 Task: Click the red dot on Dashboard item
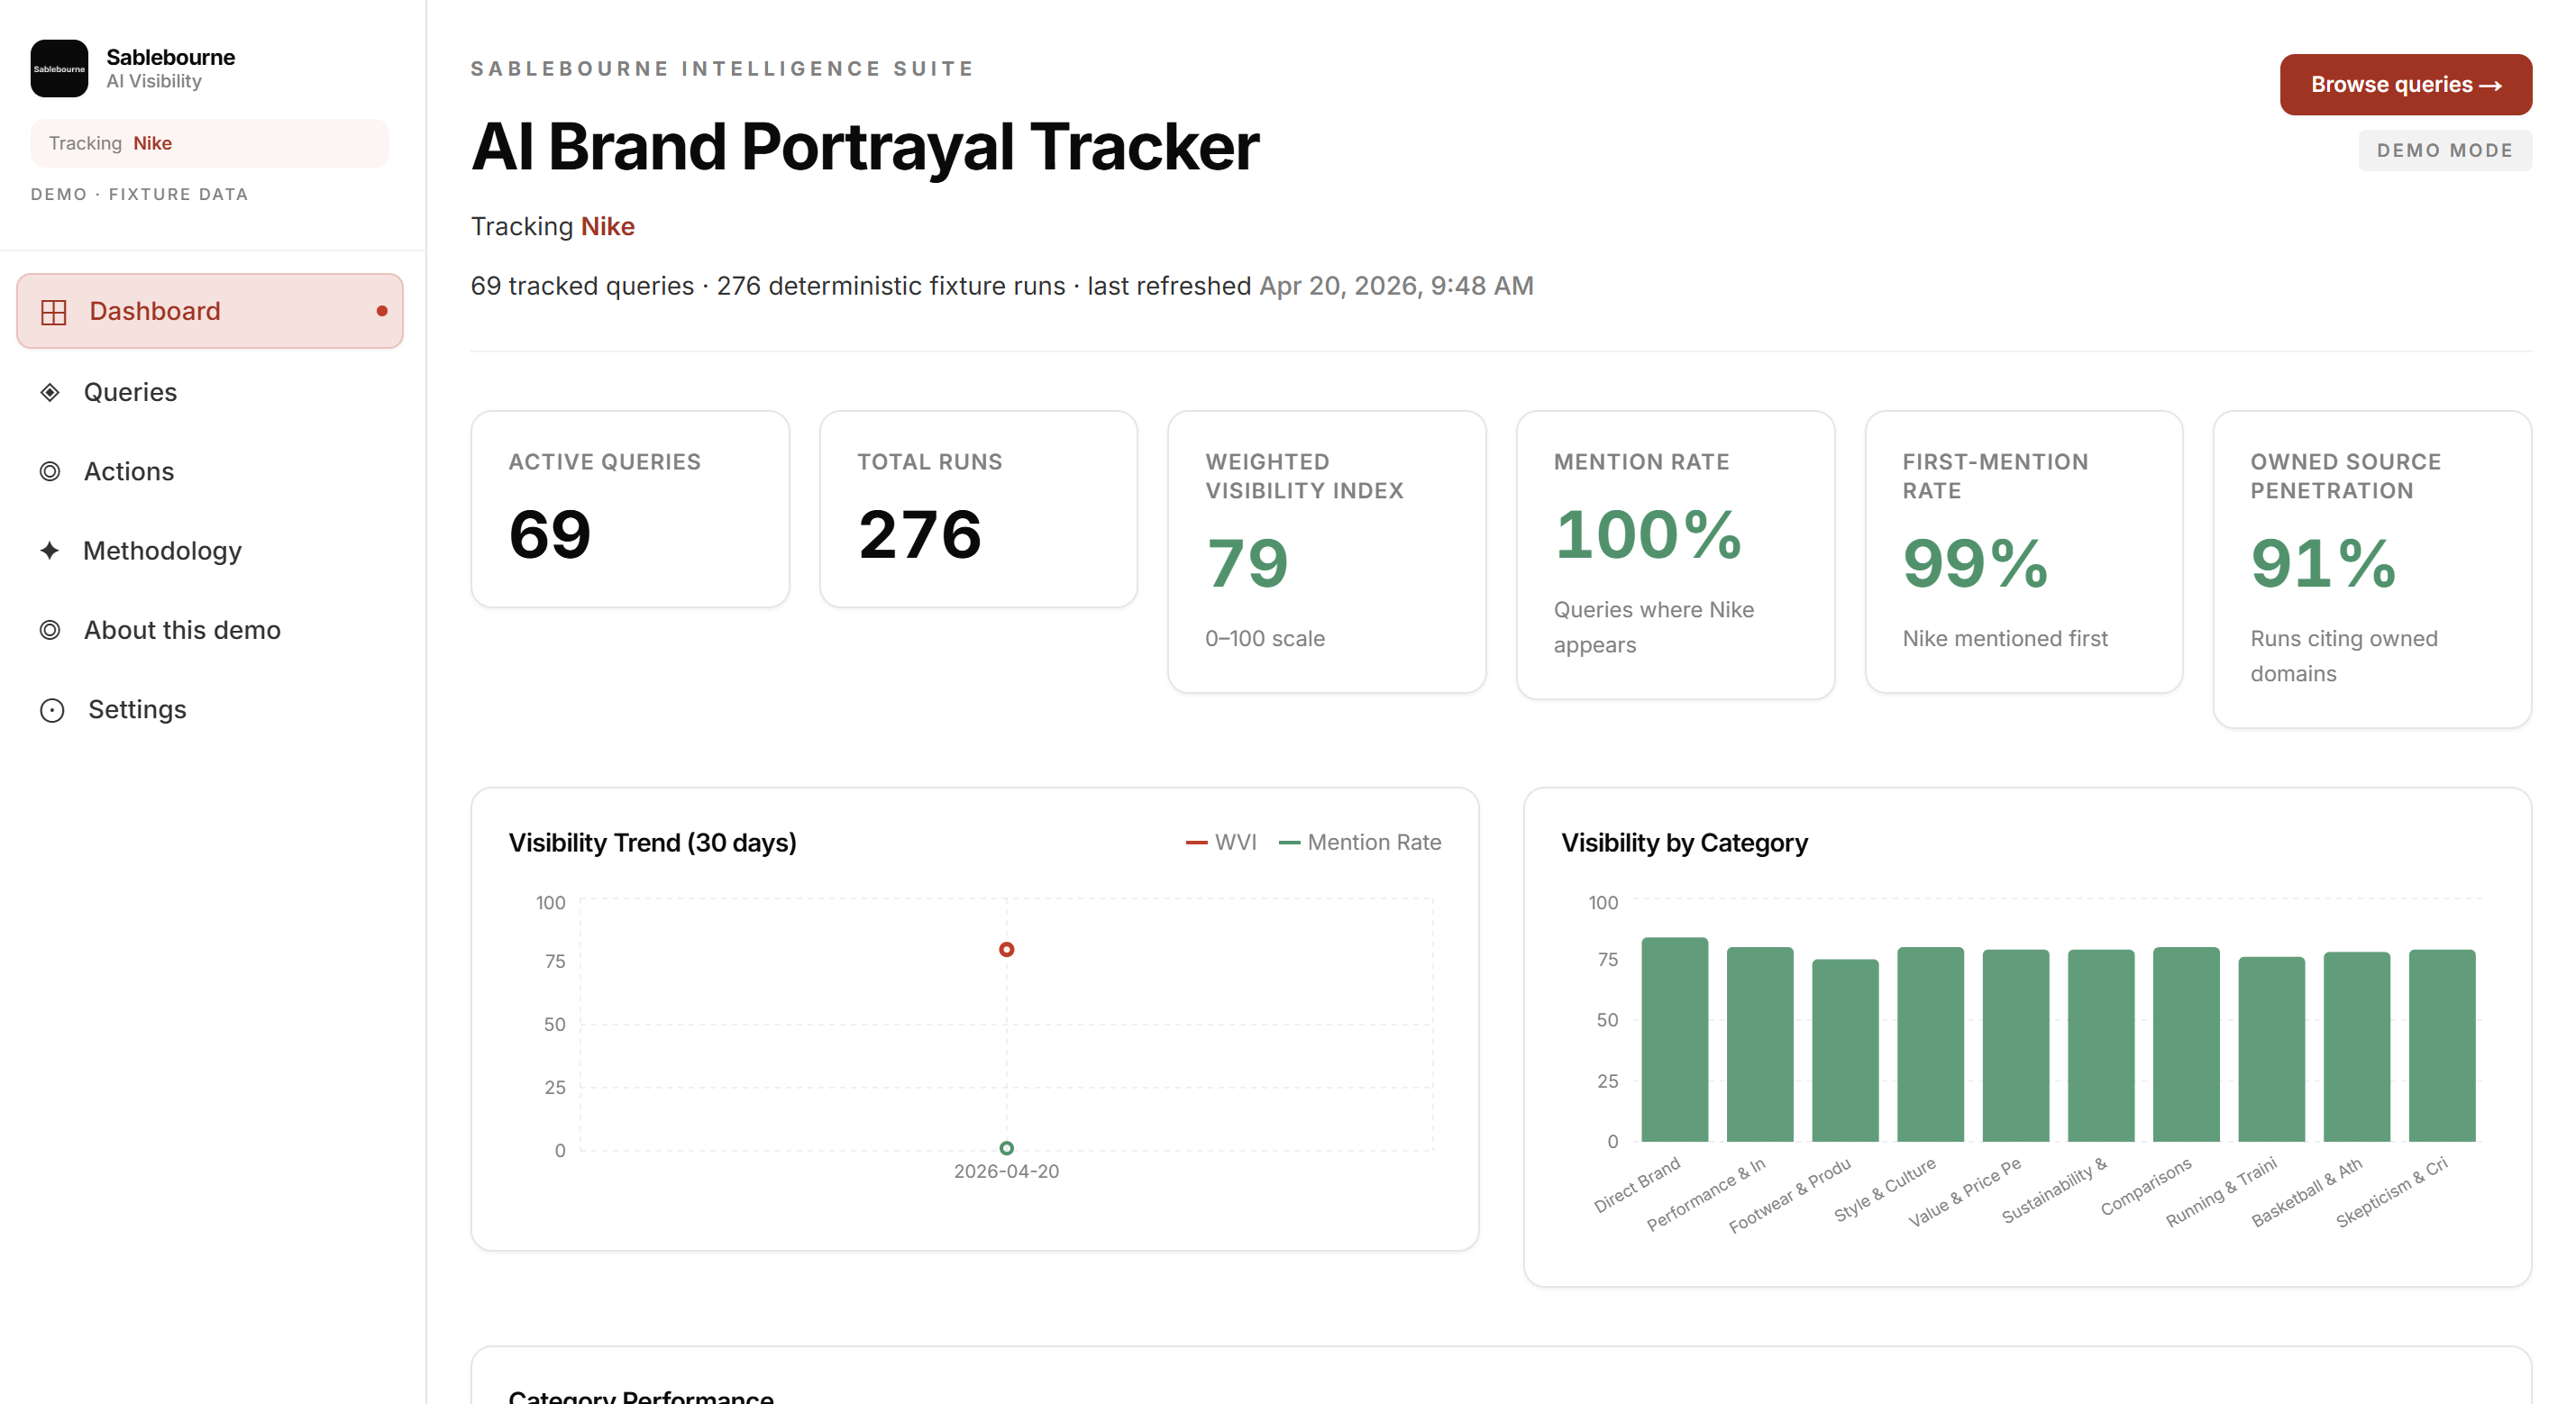[x=381, y=311]
